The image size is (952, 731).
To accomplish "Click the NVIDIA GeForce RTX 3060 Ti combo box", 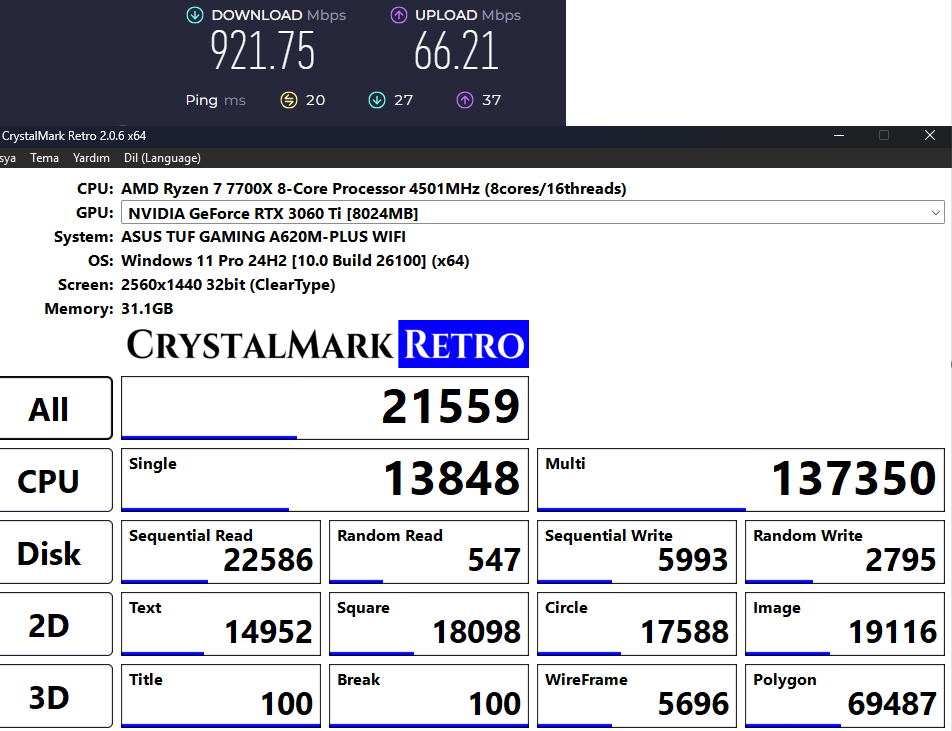I will coord(532,213).
